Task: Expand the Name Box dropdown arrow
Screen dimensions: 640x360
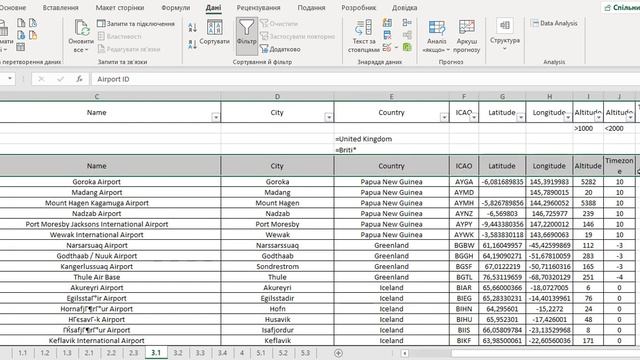Action: (x=9, y=78)
